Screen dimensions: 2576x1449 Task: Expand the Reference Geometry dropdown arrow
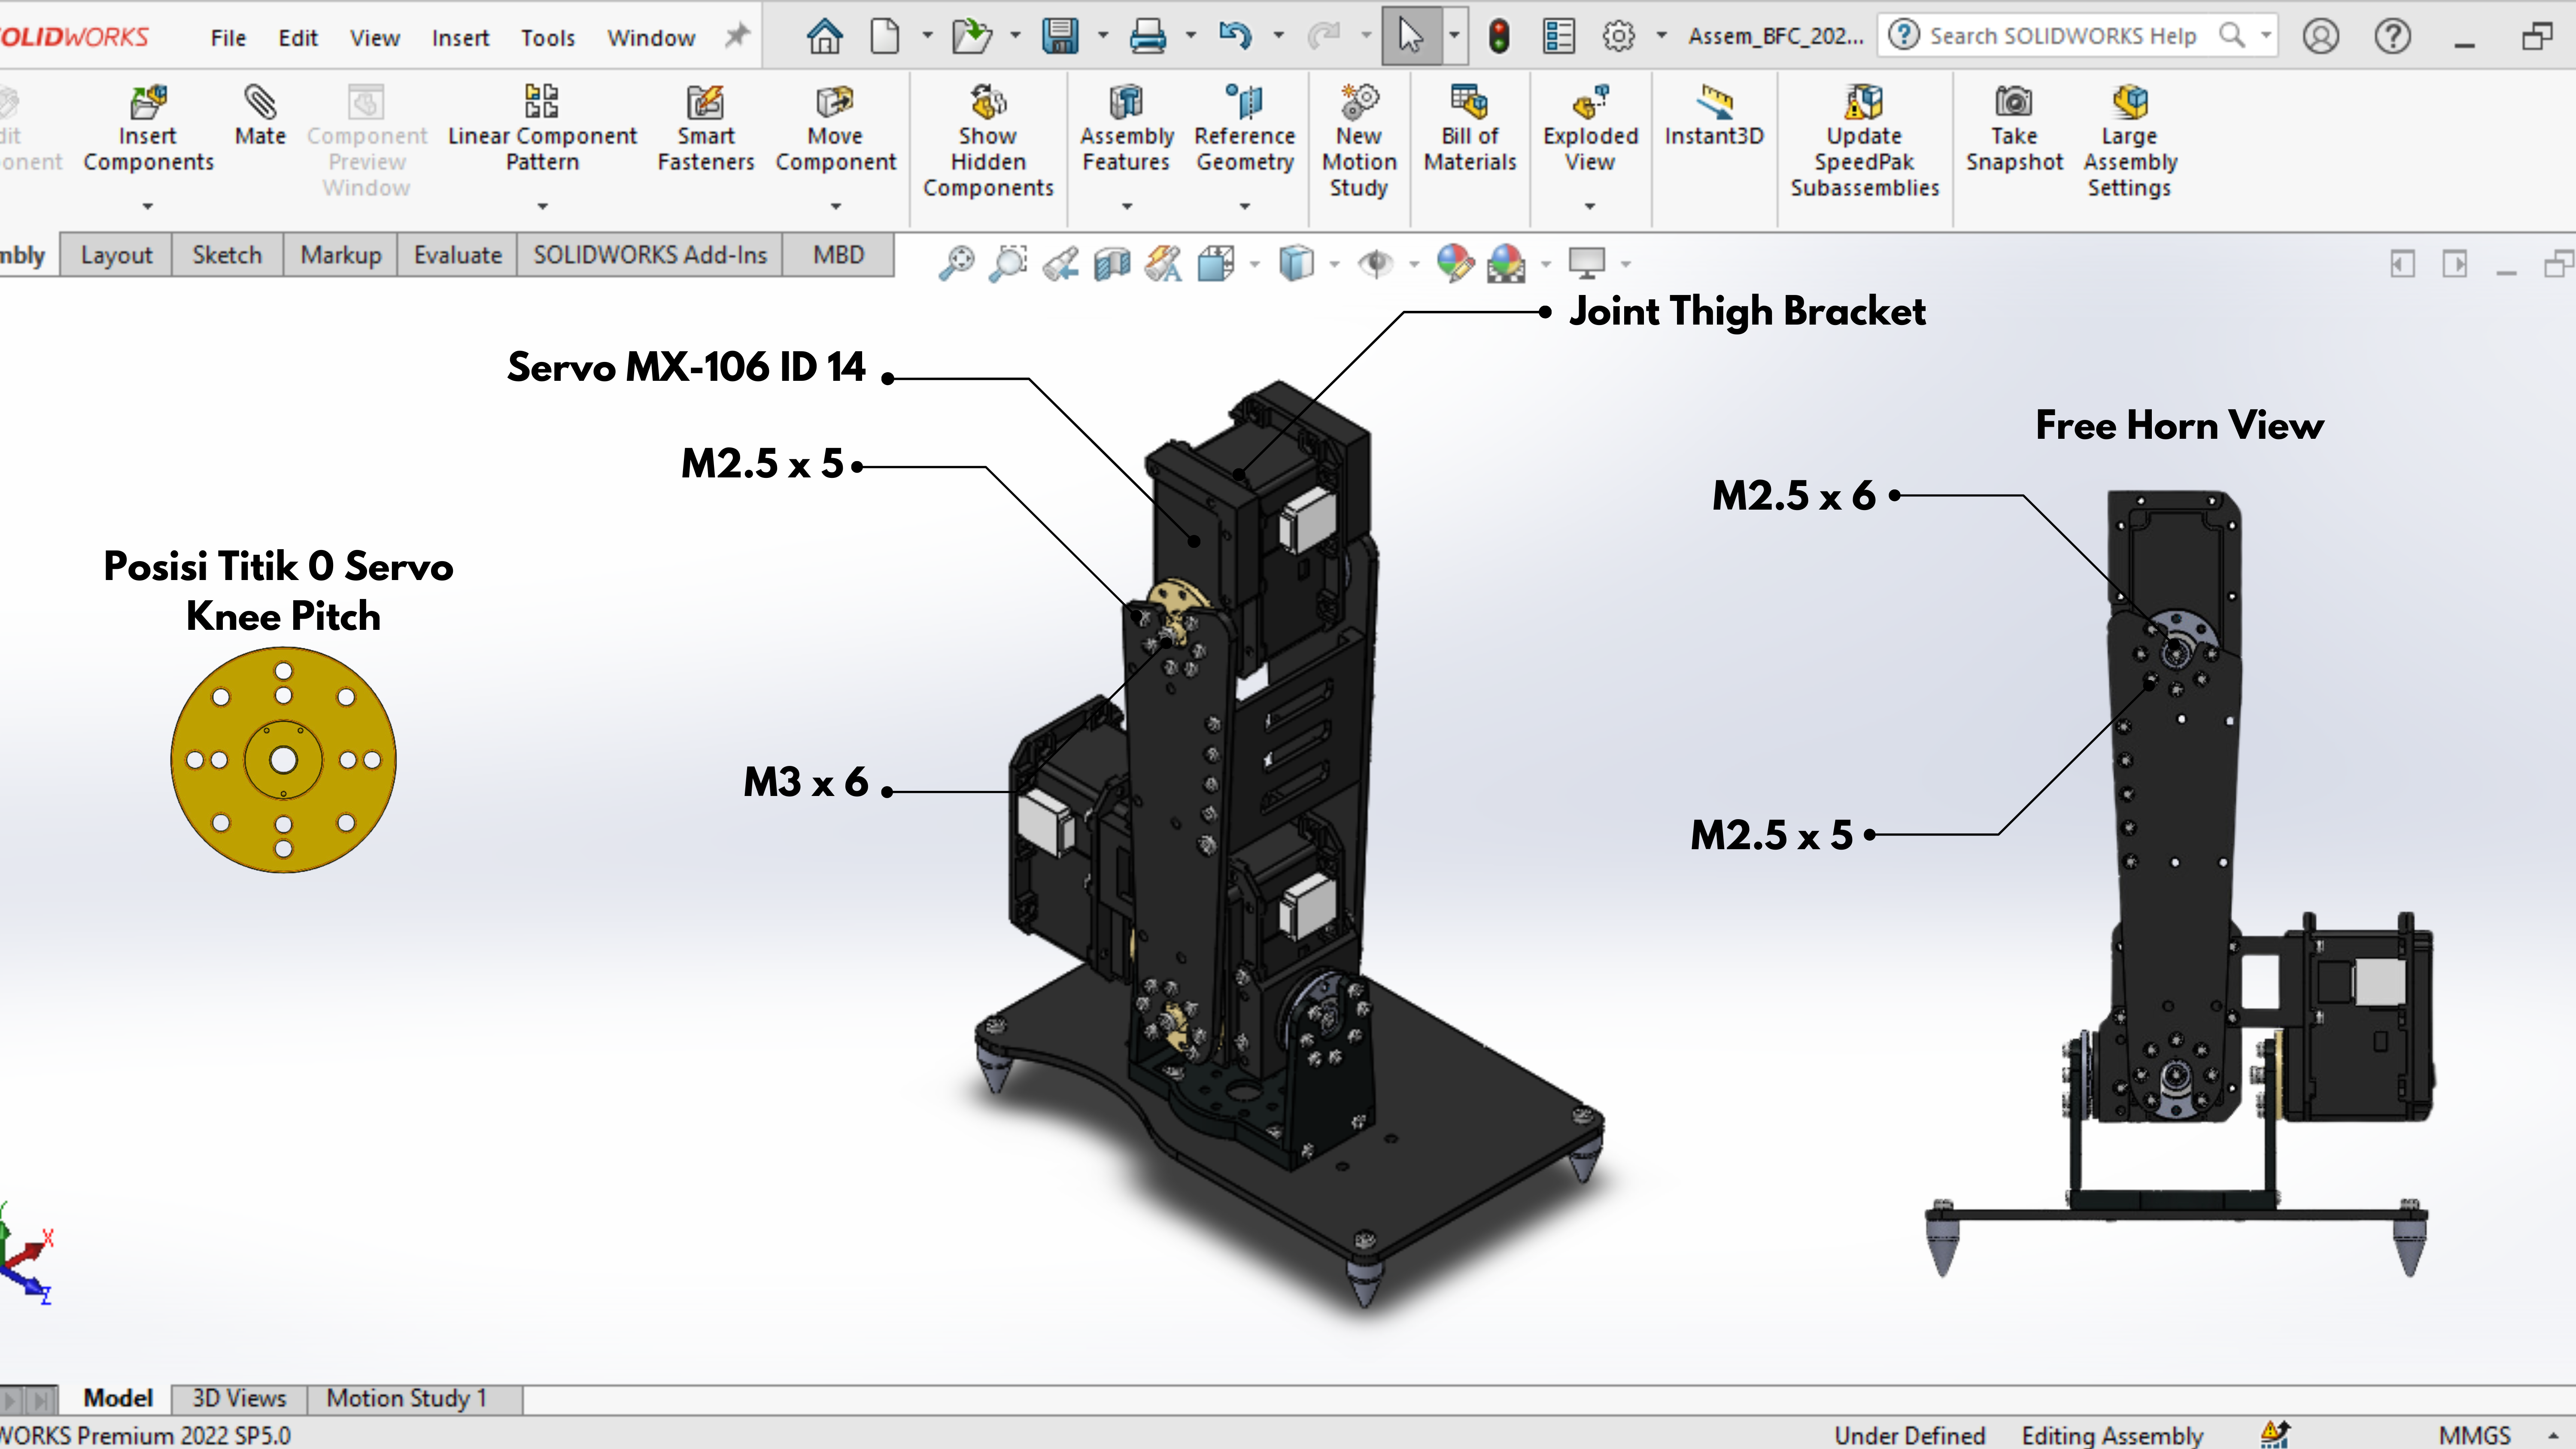tap(1245, 206)
